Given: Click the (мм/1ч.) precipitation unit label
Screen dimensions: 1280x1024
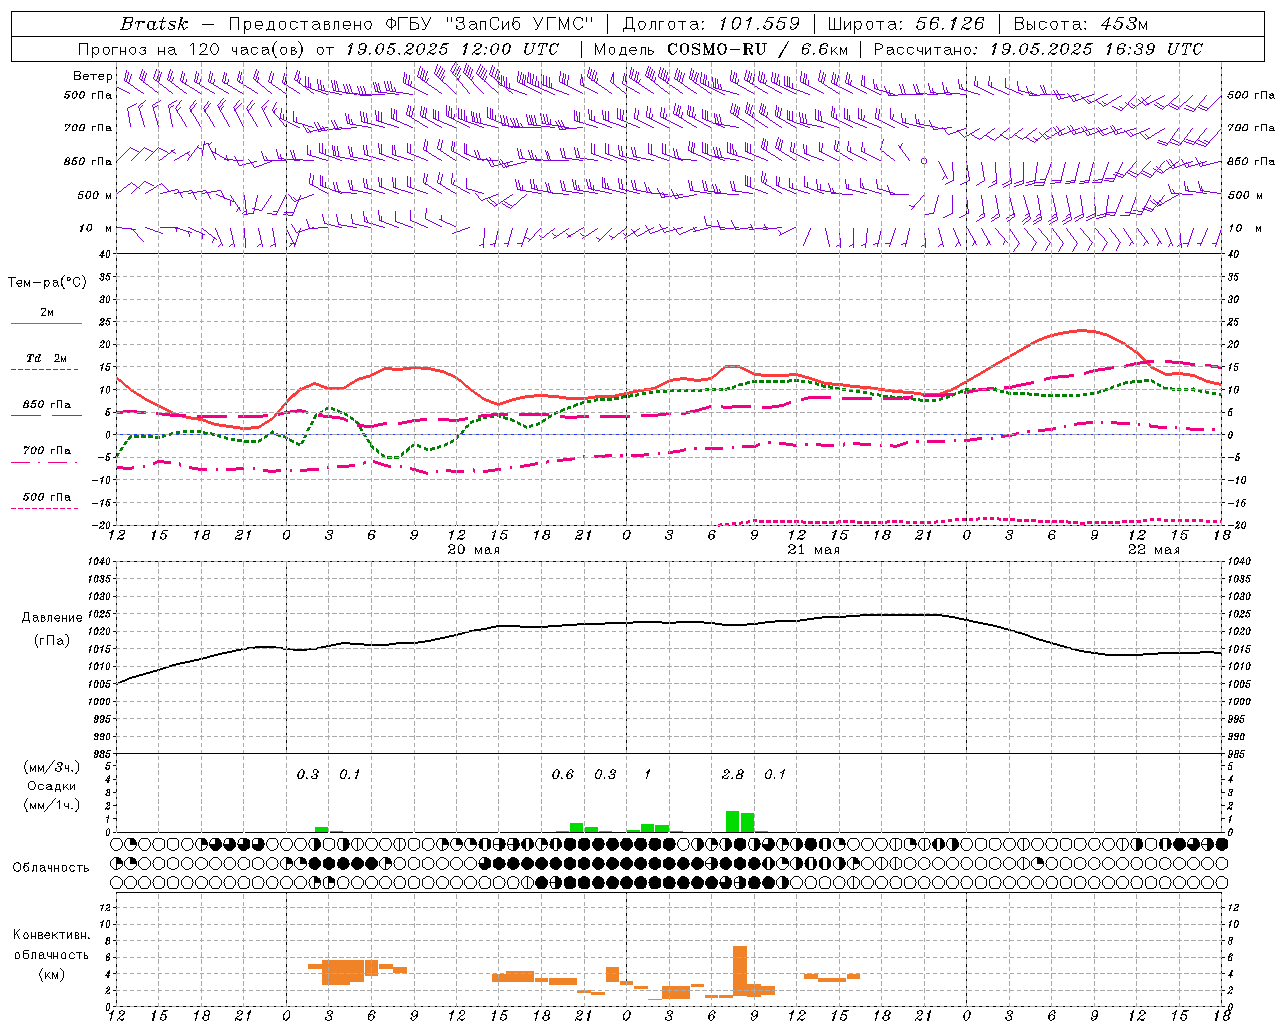Looking at the screenshot, I should click(x=51, y=805).
